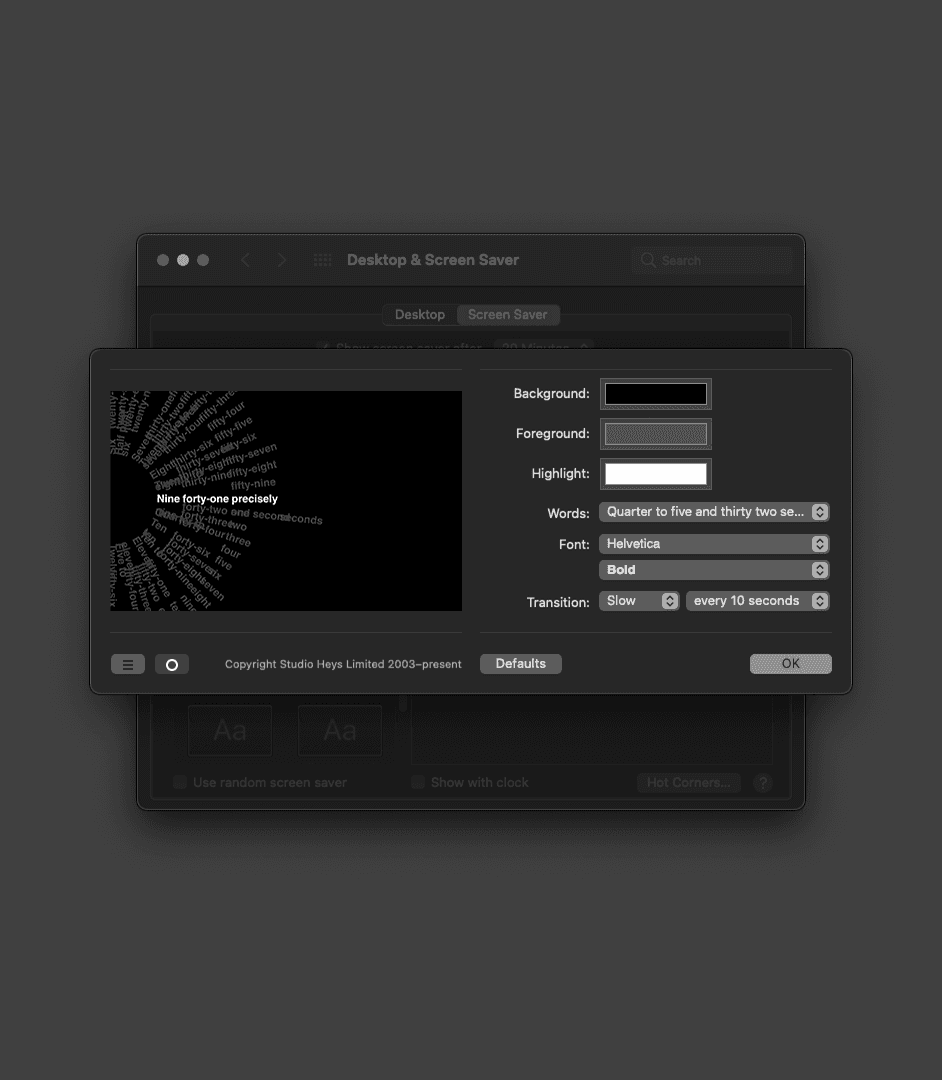942x1080 pixels.
Task: Select the Screen Saver tab
Action: pos(508,315)
